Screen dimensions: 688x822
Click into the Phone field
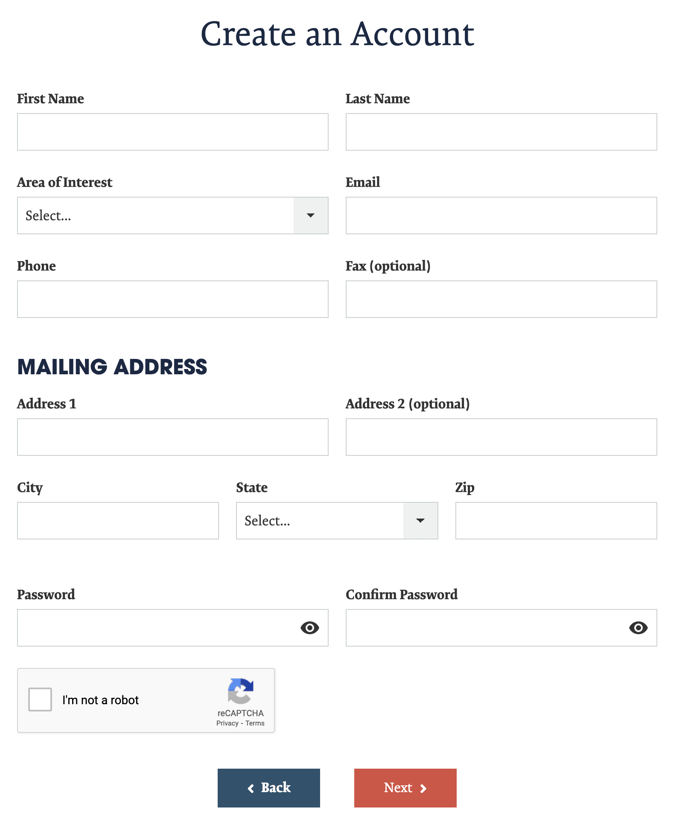pyautogui.click(x=173, y=299)
